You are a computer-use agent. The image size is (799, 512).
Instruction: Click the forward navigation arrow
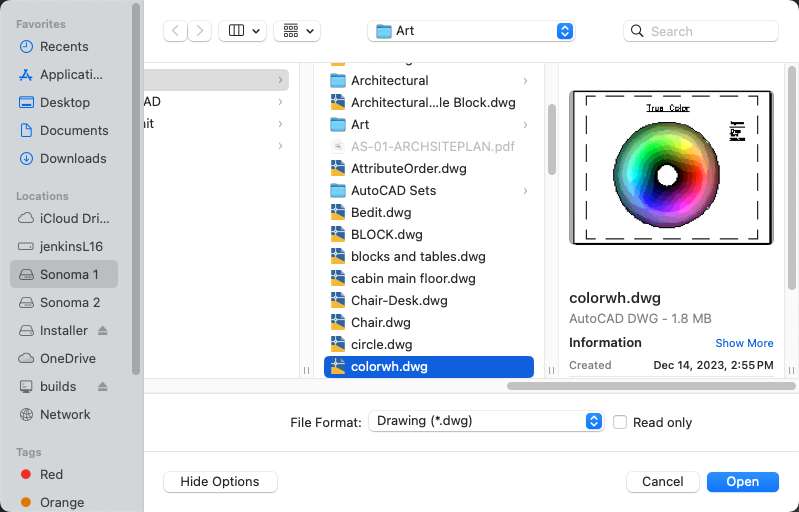[200, 31]
